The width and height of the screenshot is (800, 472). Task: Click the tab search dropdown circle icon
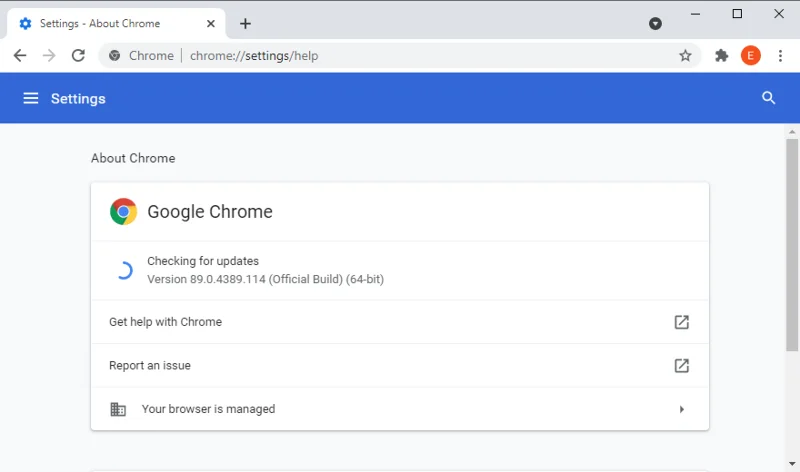(655, 23)
